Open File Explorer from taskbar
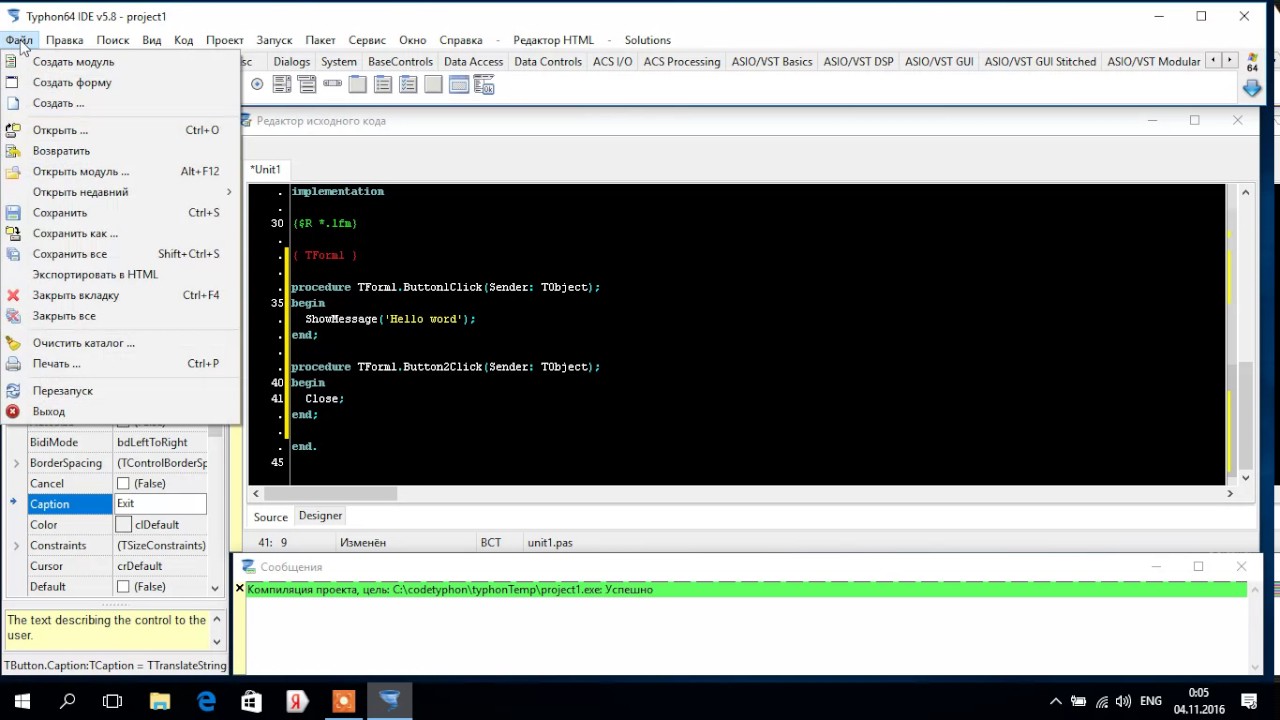 [160, 701]
